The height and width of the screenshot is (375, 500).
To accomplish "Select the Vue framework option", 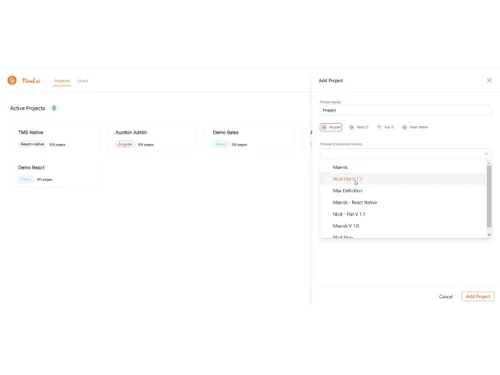I will coord(385,127).
